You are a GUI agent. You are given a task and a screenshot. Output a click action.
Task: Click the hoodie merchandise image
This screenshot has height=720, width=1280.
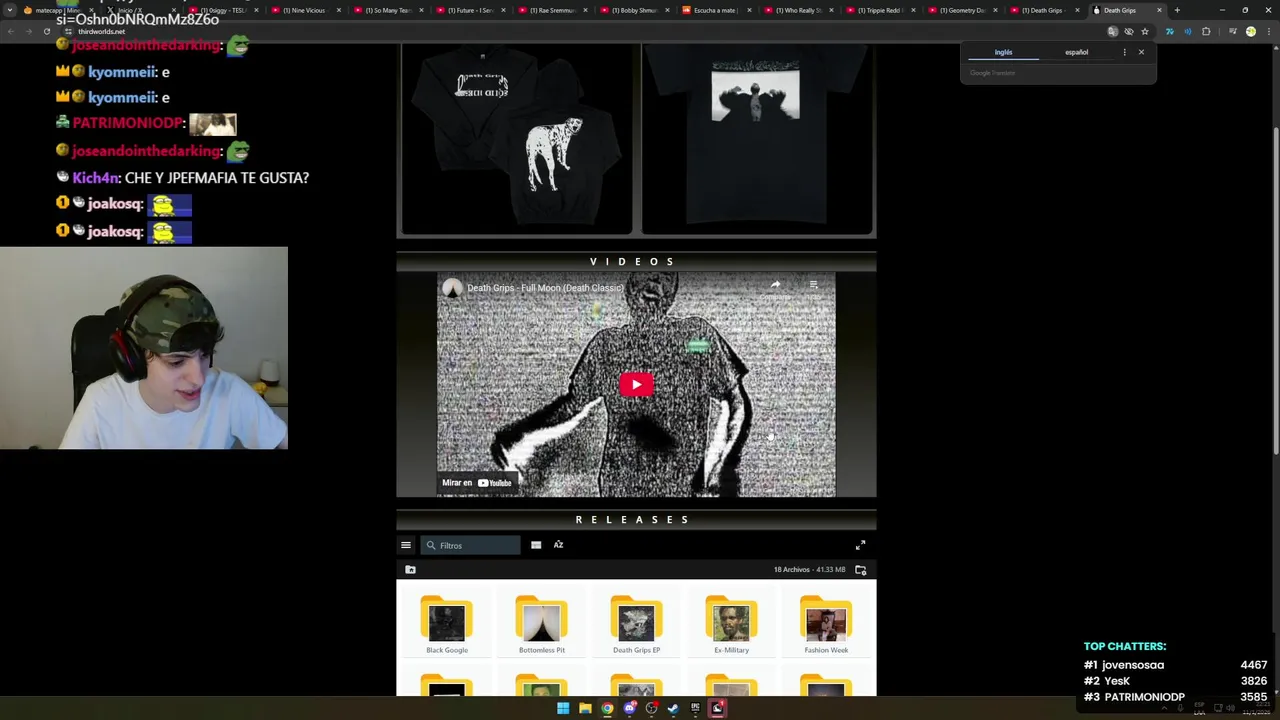[517, 138]
